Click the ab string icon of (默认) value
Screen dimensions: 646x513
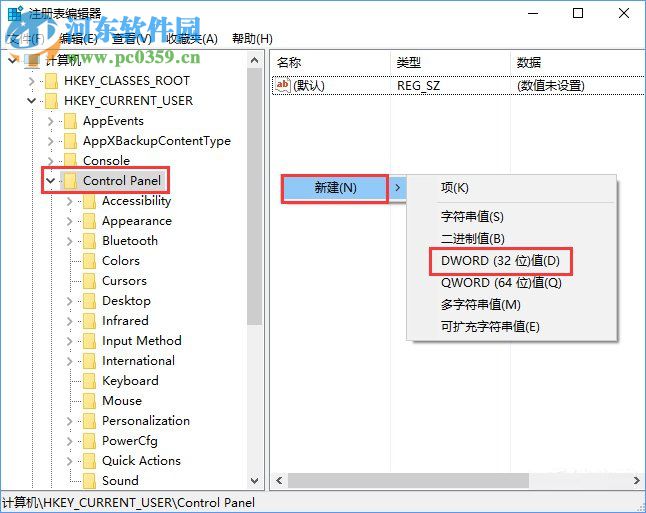283,86
